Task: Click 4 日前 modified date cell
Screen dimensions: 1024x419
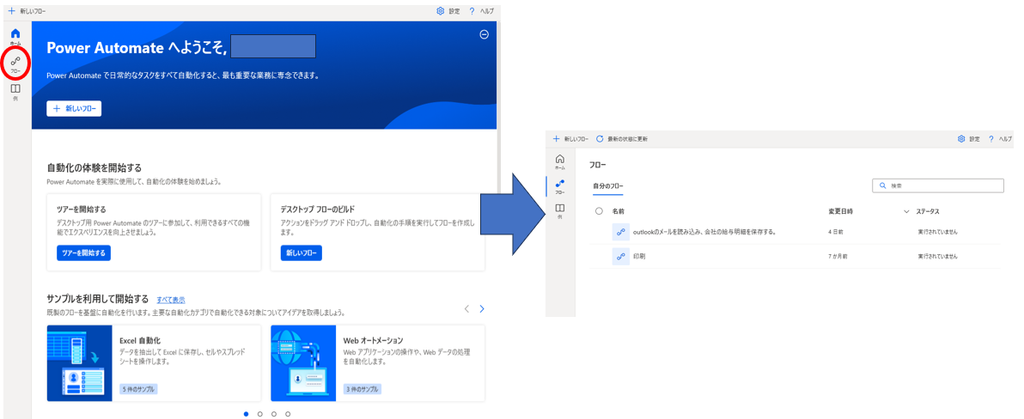Action: point(835,232)
